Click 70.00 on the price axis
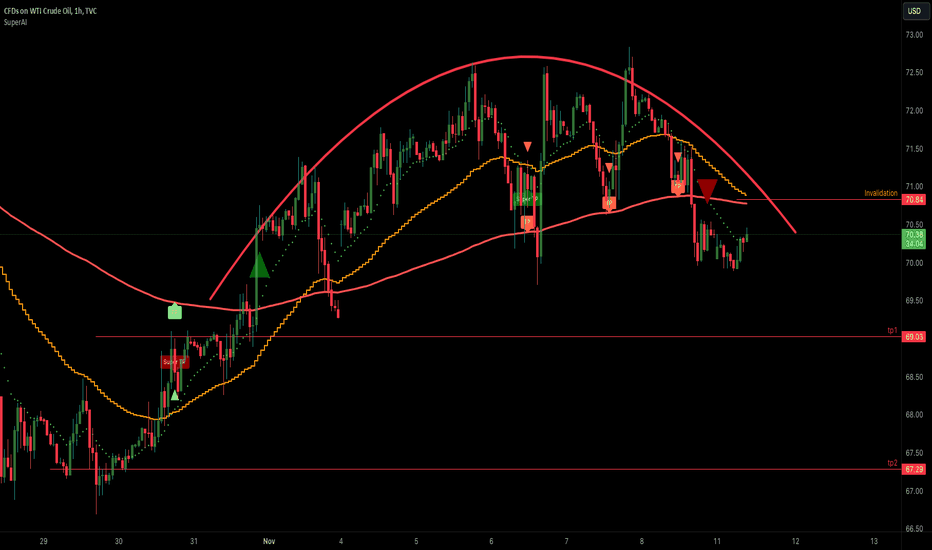This screenshot has height=550, width=932. 914,263
